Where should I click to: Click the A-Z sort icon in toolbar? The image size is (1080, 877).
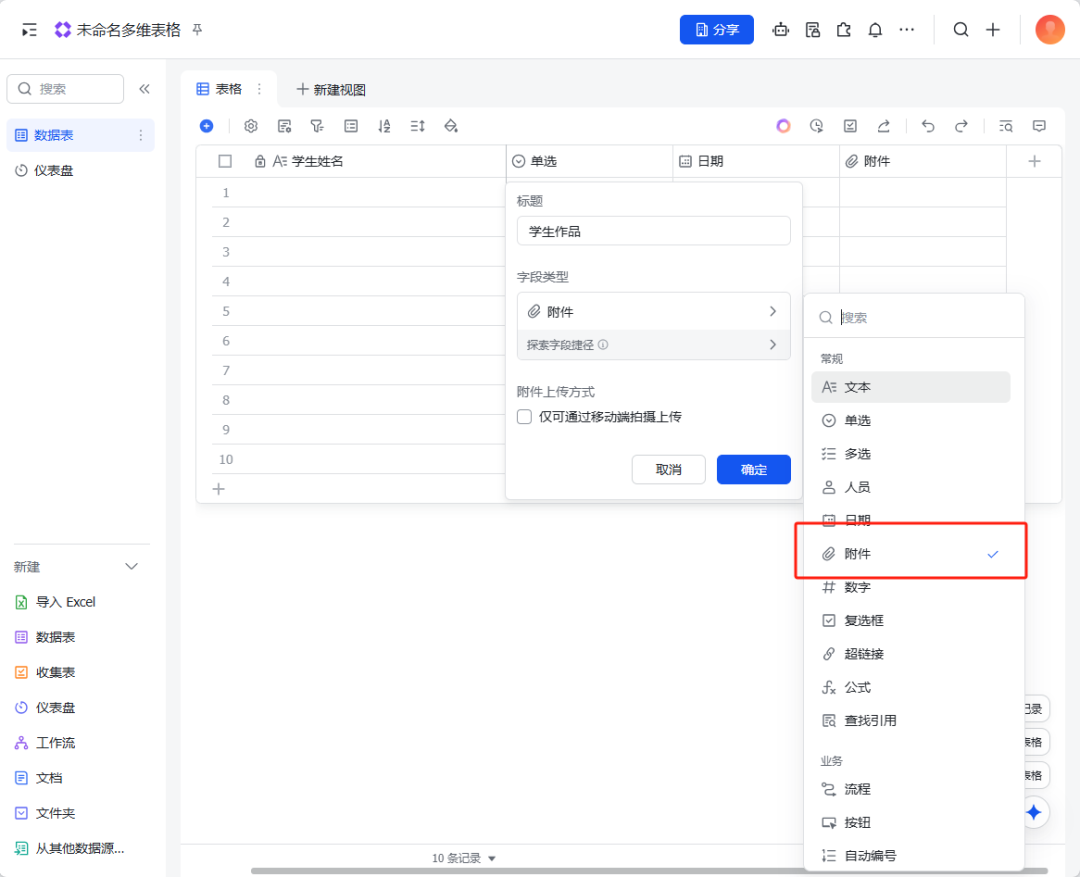pos(384,126)
